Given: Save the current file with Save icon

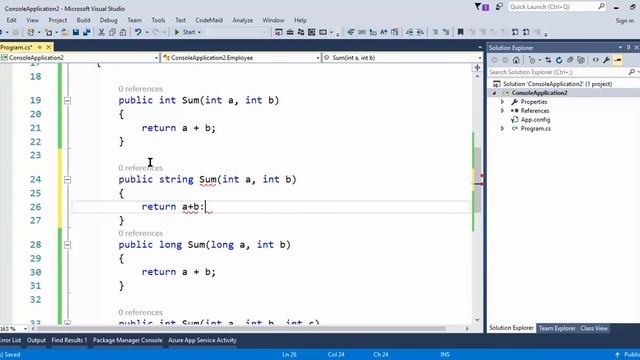Looking at the screenshot, I should click(x=76, y=32).
